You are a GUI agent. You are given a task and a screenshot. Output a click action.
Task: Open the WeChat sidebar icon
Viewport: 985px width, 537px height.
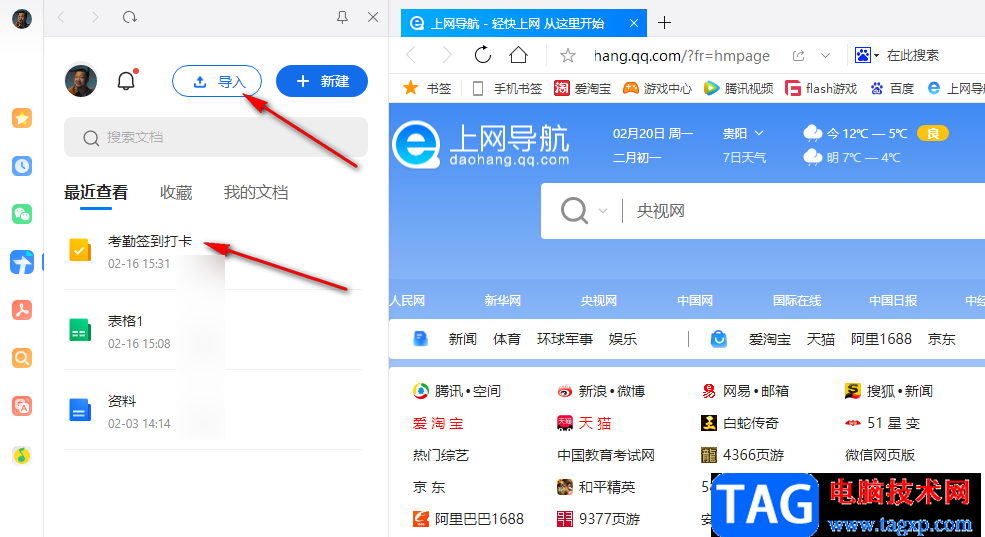[x=22, y=214]
